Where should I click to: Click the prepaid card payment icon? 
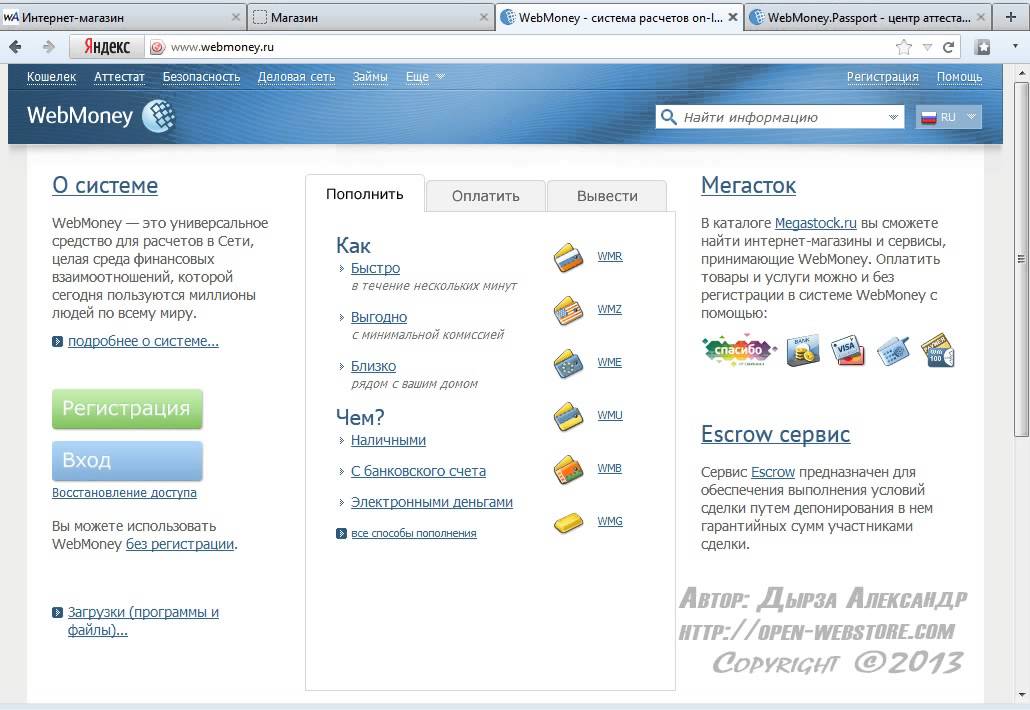click(x=937, y=350)
